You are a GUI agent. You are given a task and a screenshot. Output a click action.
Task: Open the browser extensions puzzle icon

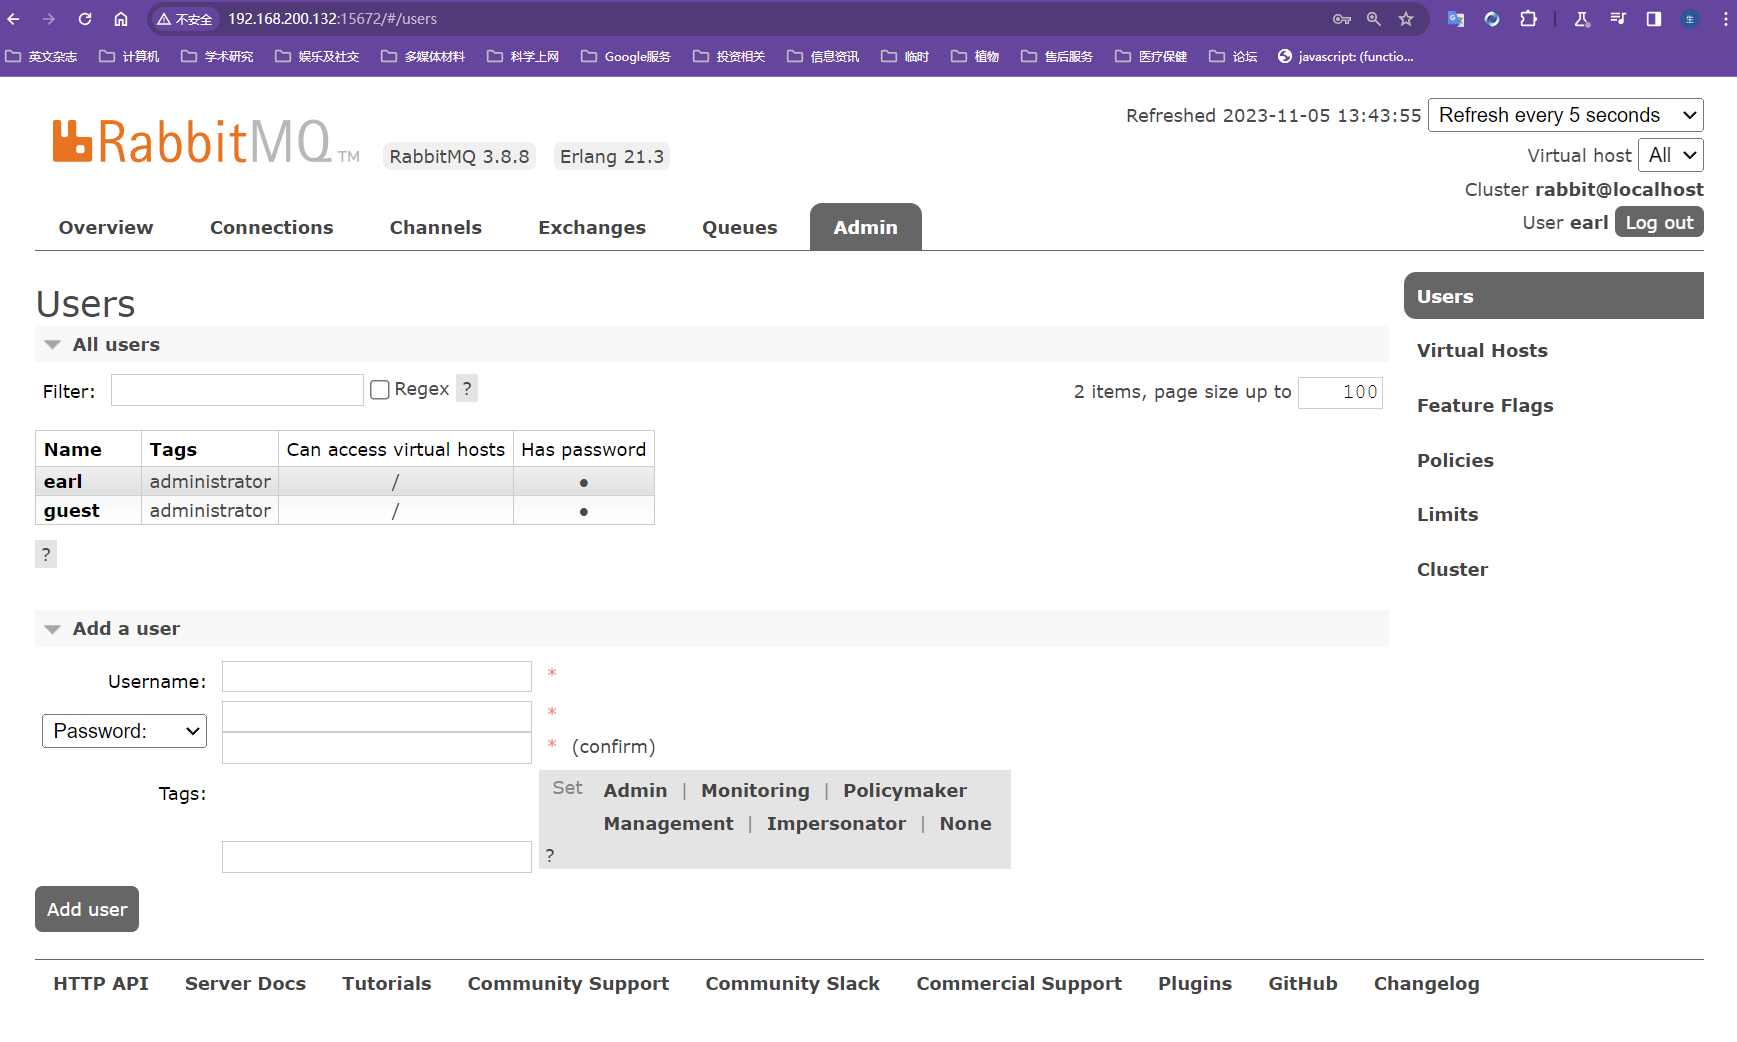click(x=1528, y=19)
